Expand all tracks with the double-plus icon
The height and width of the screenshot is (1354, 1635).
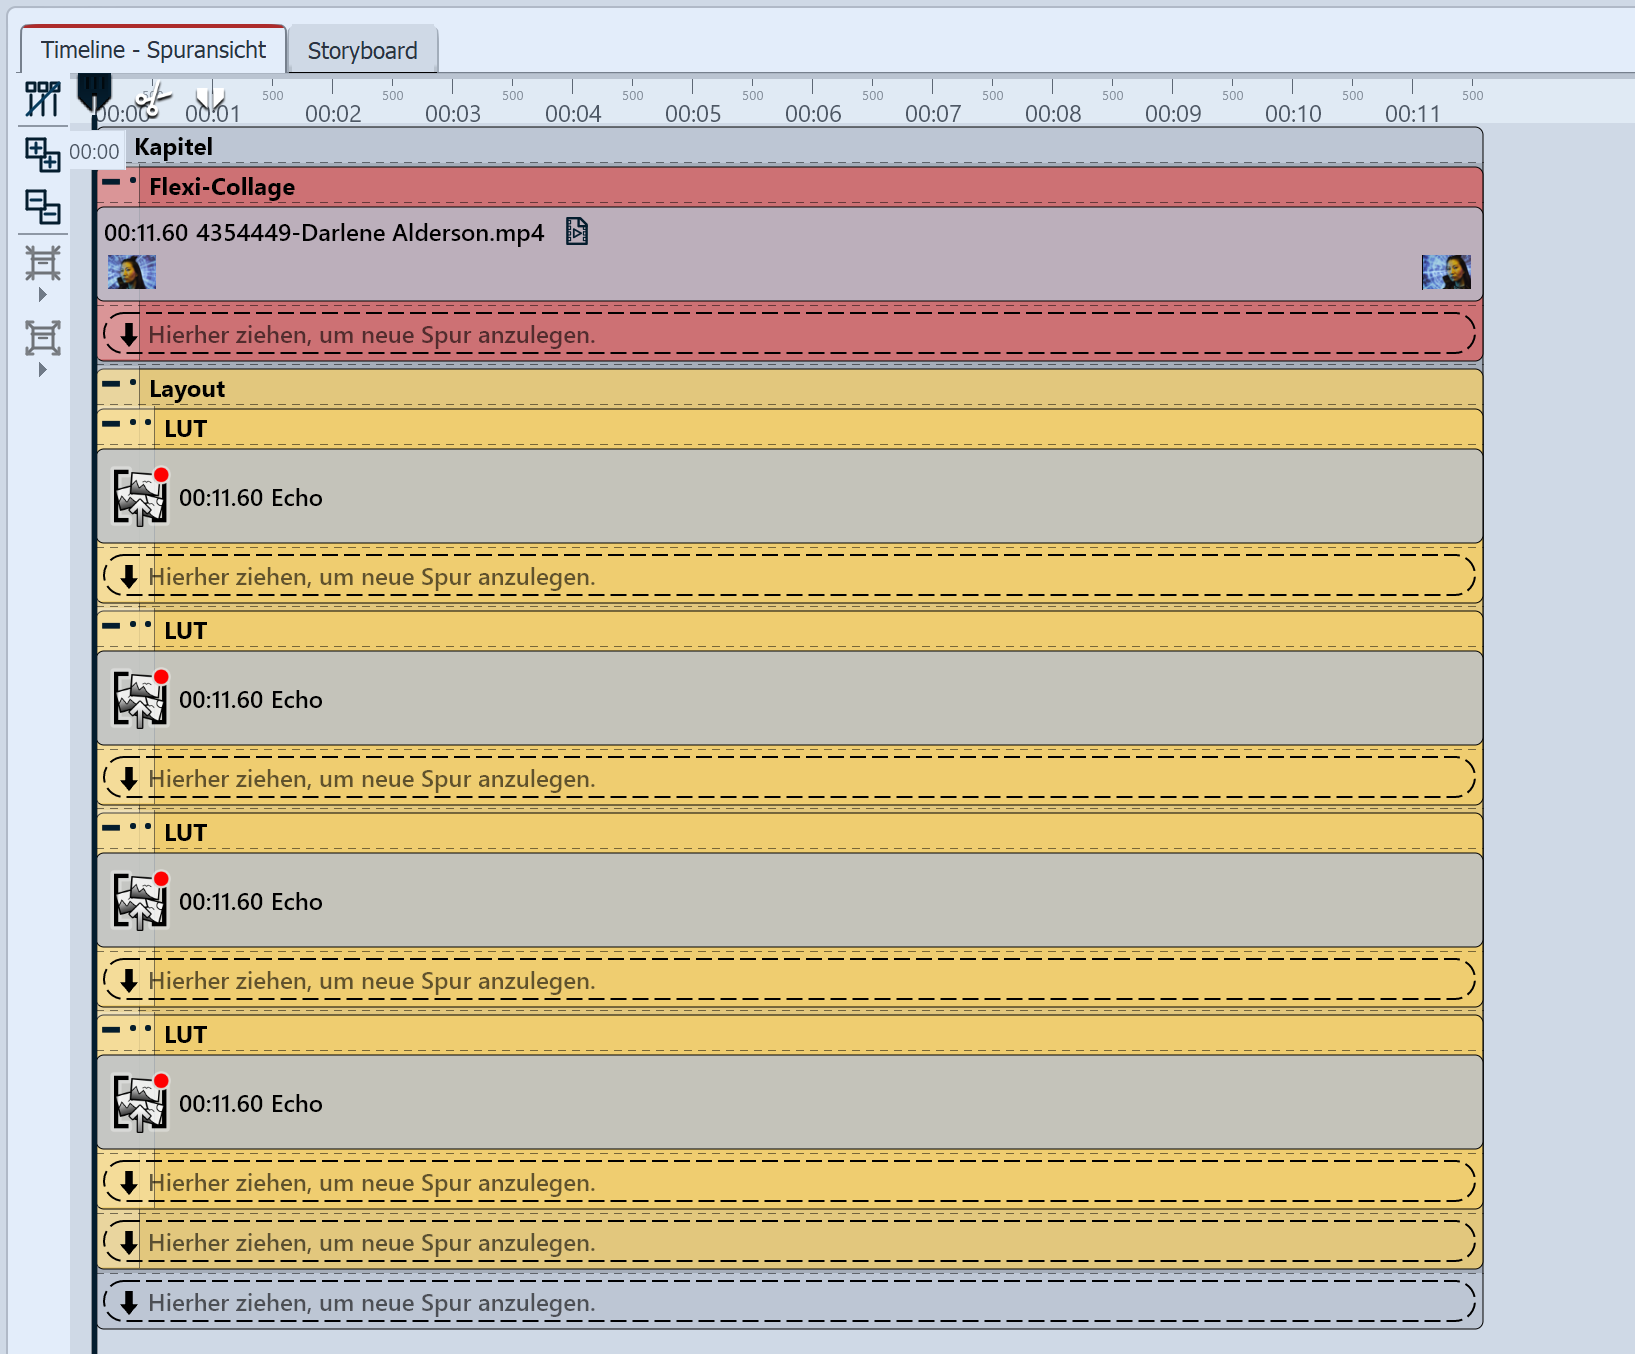pyautogui.click(x=42, y=154)
